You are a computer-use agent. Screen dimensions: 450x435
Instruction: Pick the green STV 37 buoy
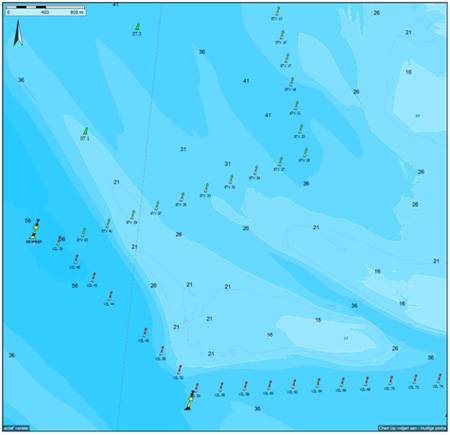tap(157, 206)
